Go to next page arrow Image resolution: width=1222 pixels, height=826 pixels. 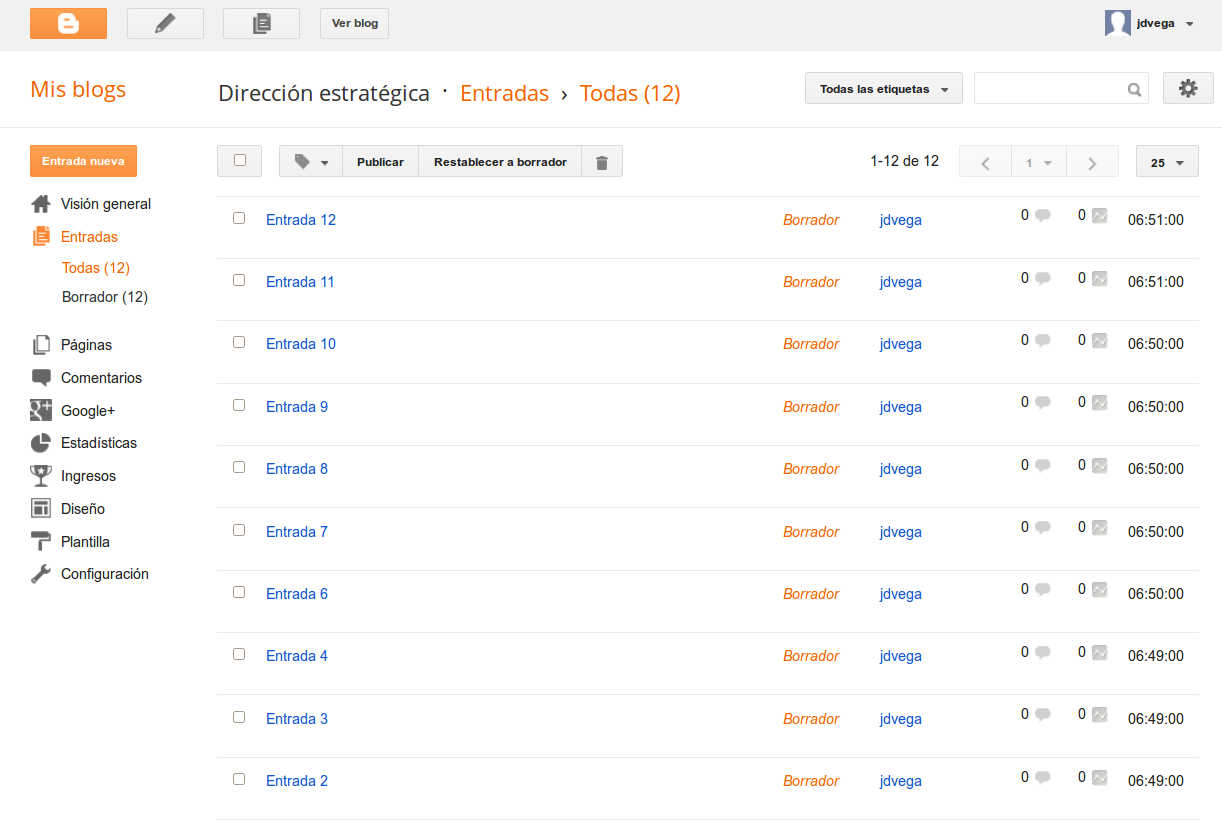pos(1092,162)
